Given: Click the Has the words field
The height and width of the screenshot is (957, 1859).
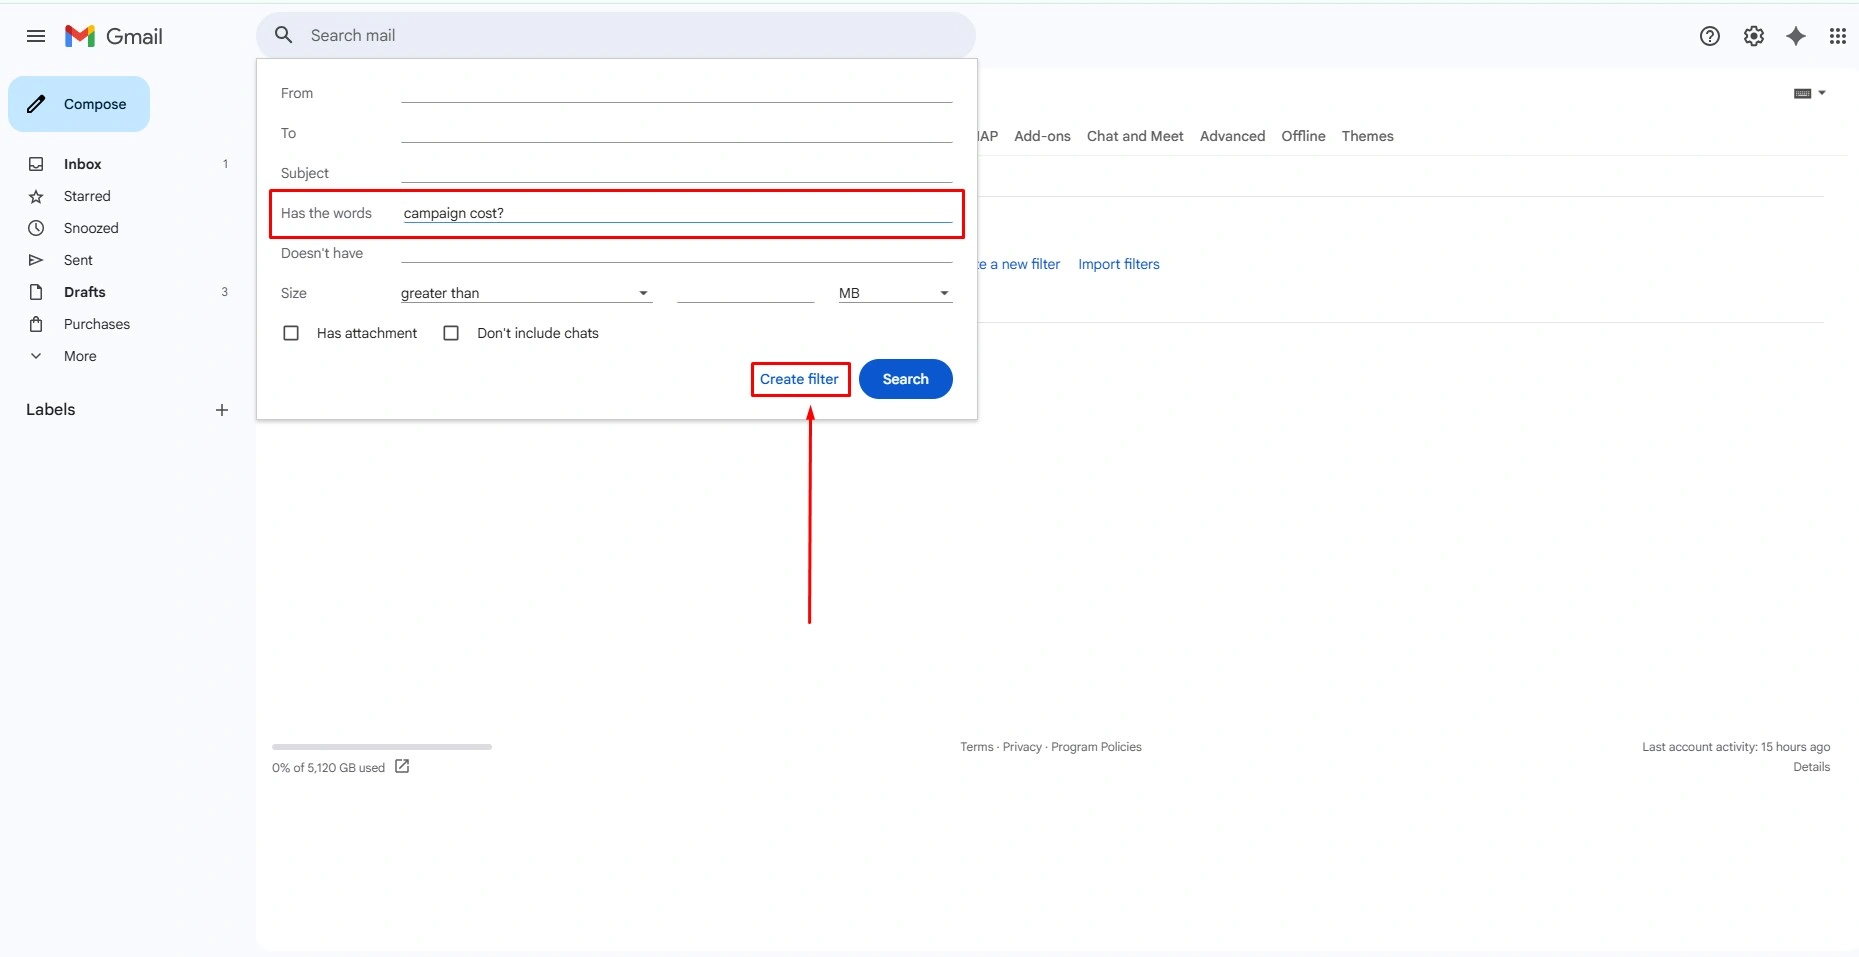Looking at the screenshot, I should pos(676,213).
